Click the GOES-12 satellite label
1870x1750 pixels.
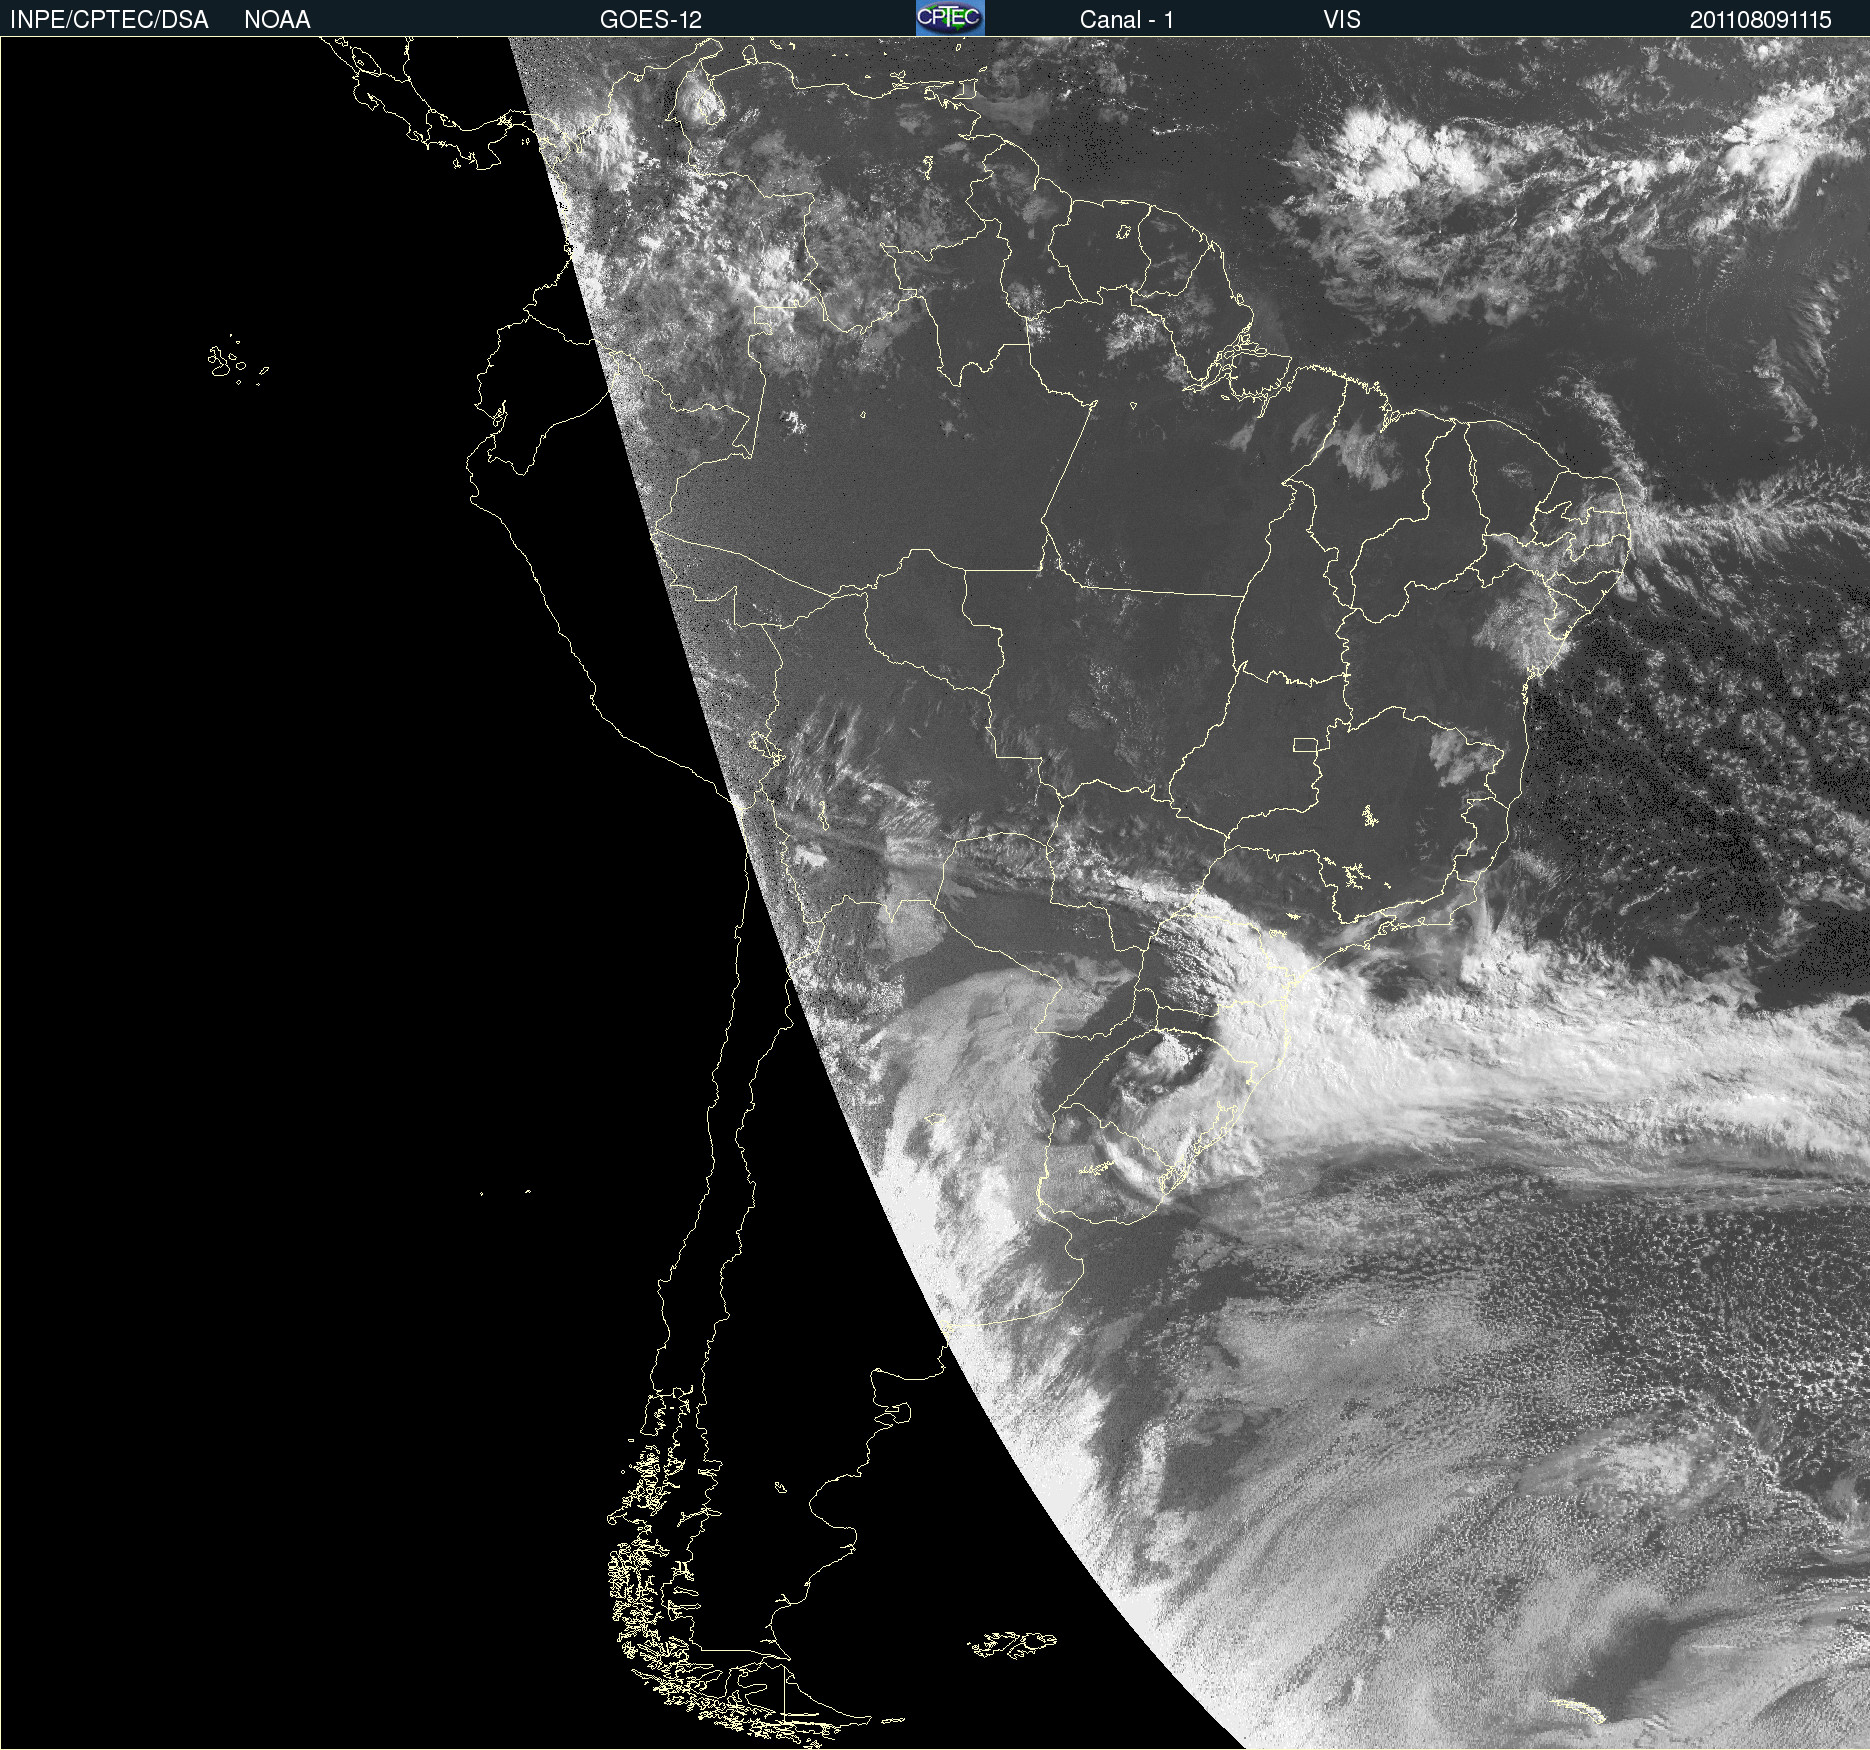[651, 19]
